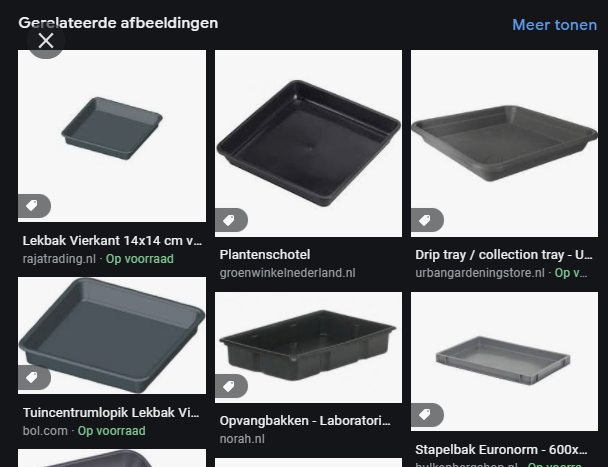The width and height of the screenshot is (608, 467).
Task: Click the Plantenschotel title text
Action: [x=265, y=255]
